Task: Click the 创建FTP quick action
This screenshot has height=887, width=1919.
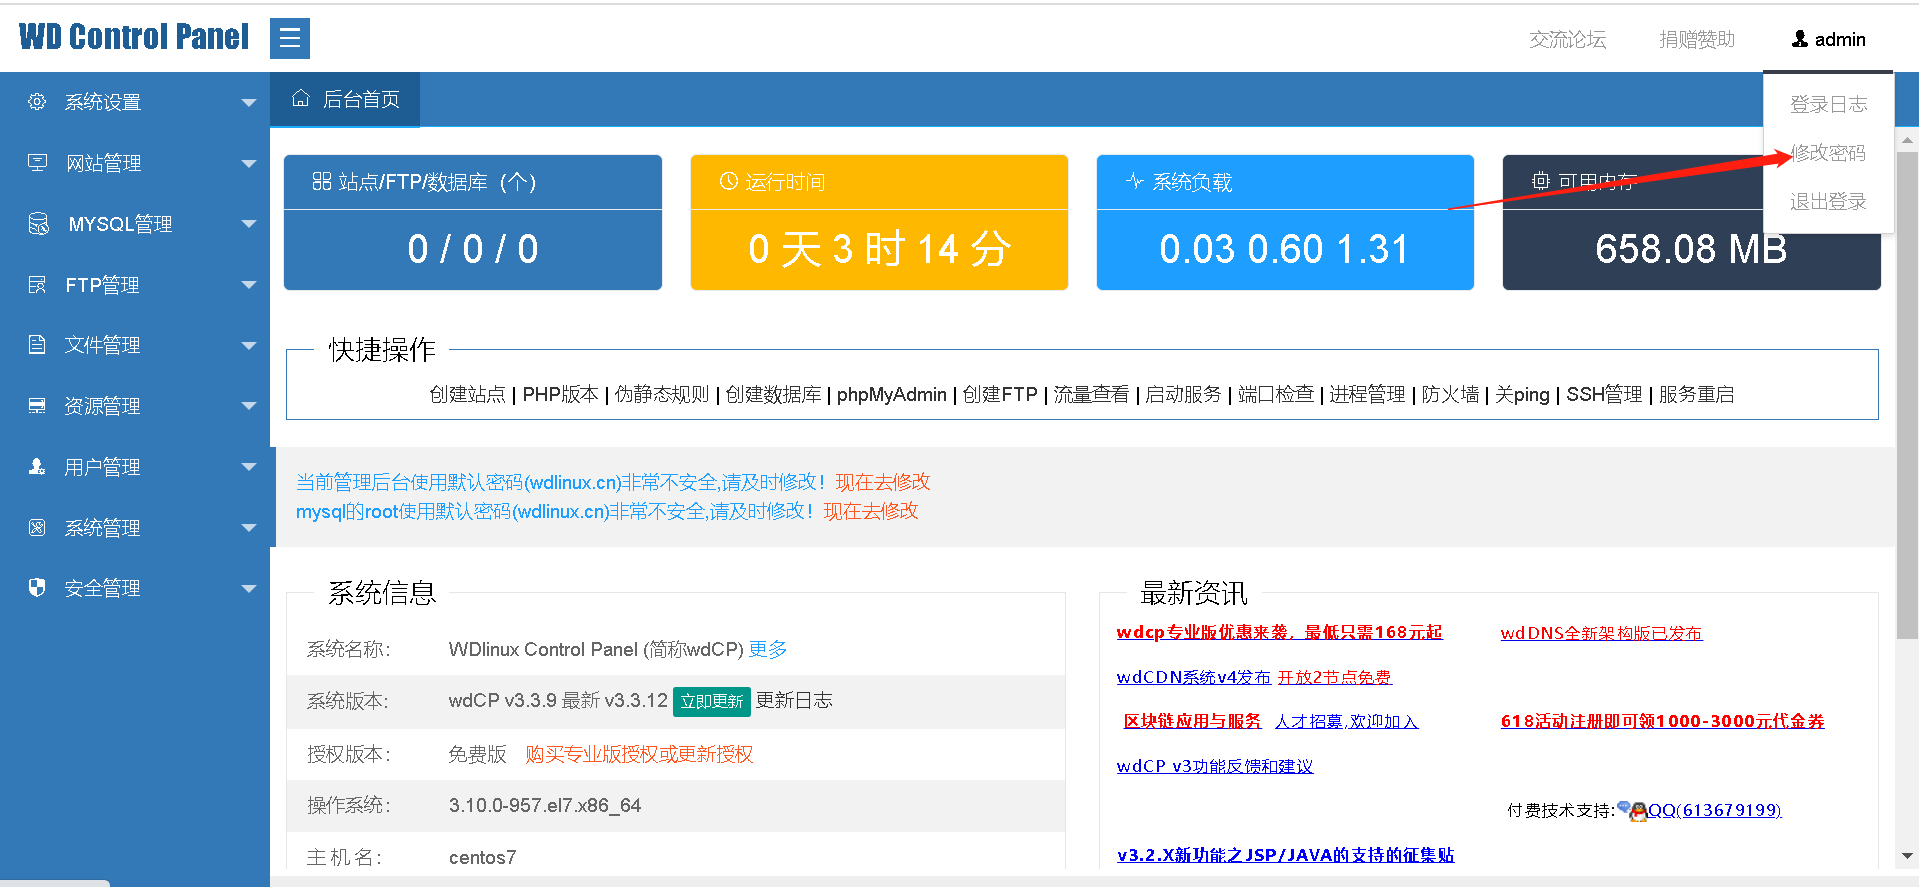Action: point(1000,394)
